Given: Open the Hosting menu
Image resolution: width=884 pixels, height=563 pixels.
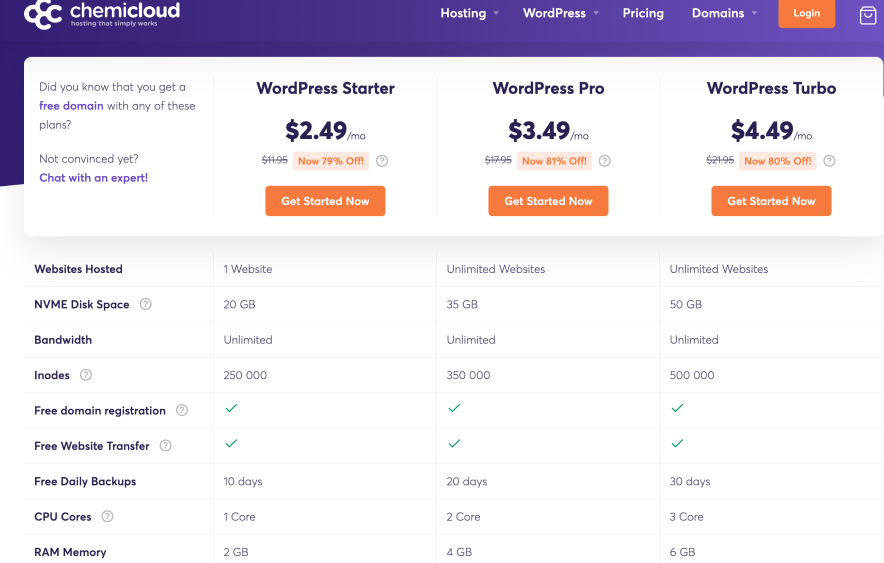Looking at the screenshot, I should click(x=463, y=13).
